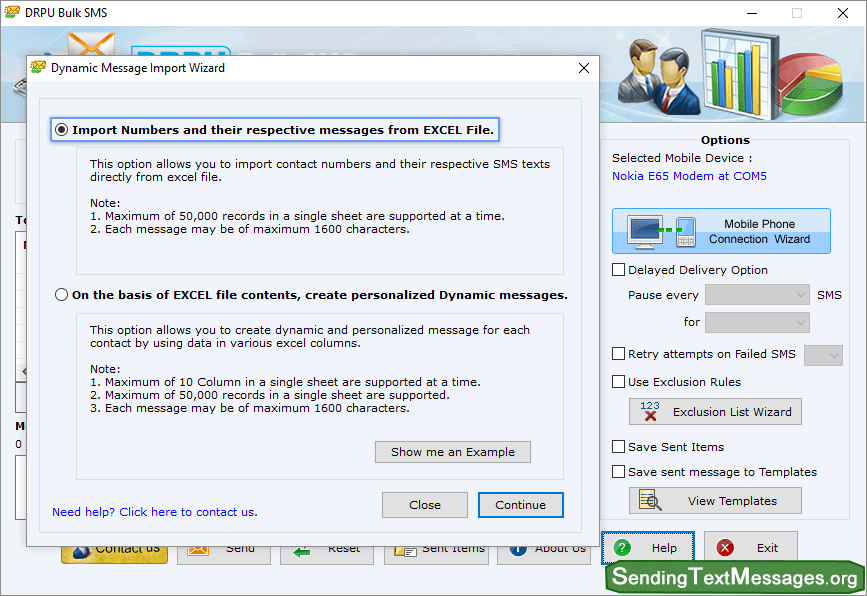Click the Help button
Screen dimensions: 867x596
[647, 547]
